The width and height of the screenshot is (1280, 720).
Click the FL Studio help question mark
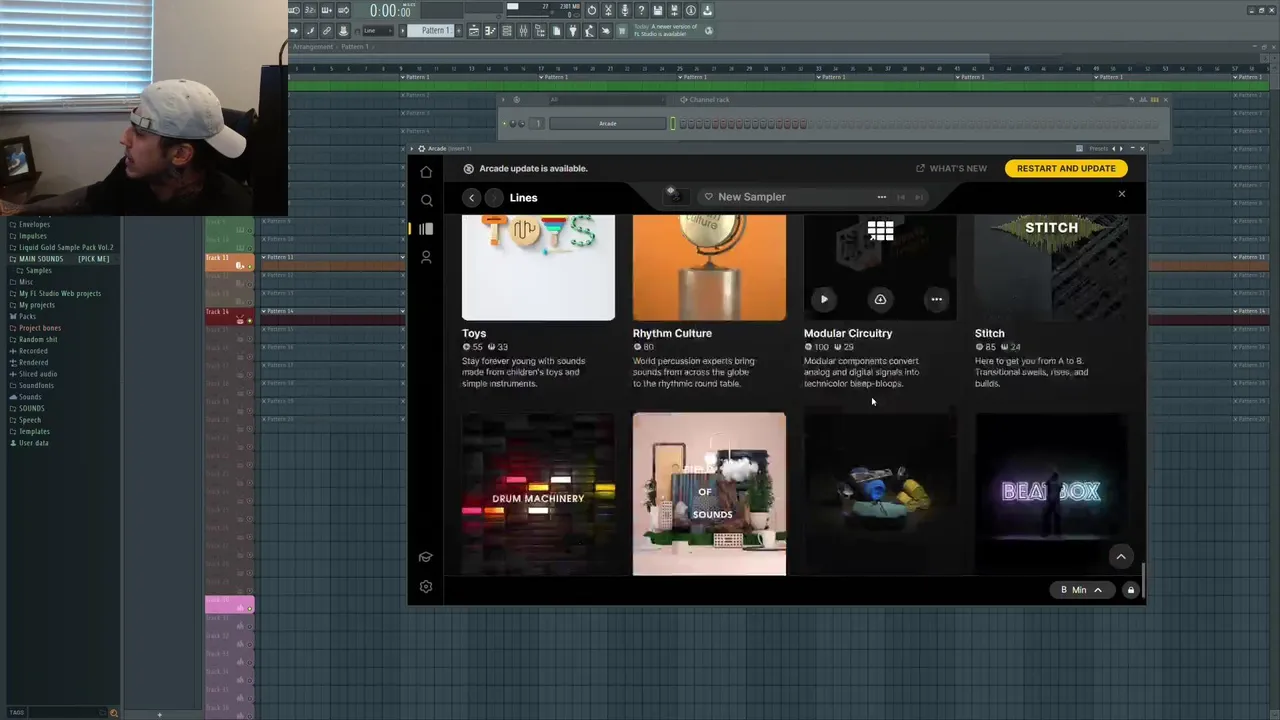point(641,11)
